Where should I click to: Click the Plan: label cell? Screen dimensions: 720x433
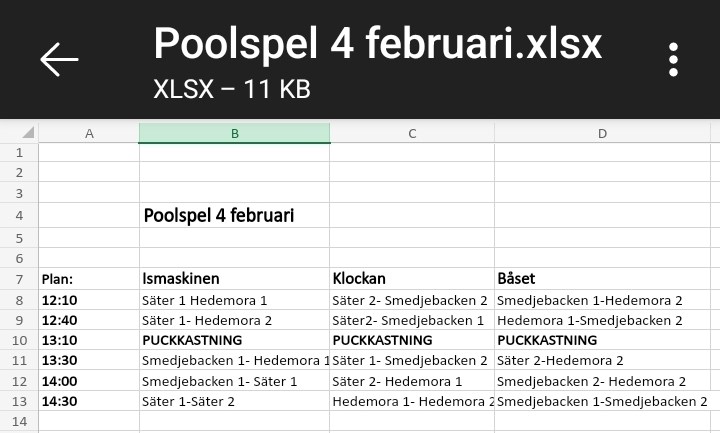[x=58, y=279]
